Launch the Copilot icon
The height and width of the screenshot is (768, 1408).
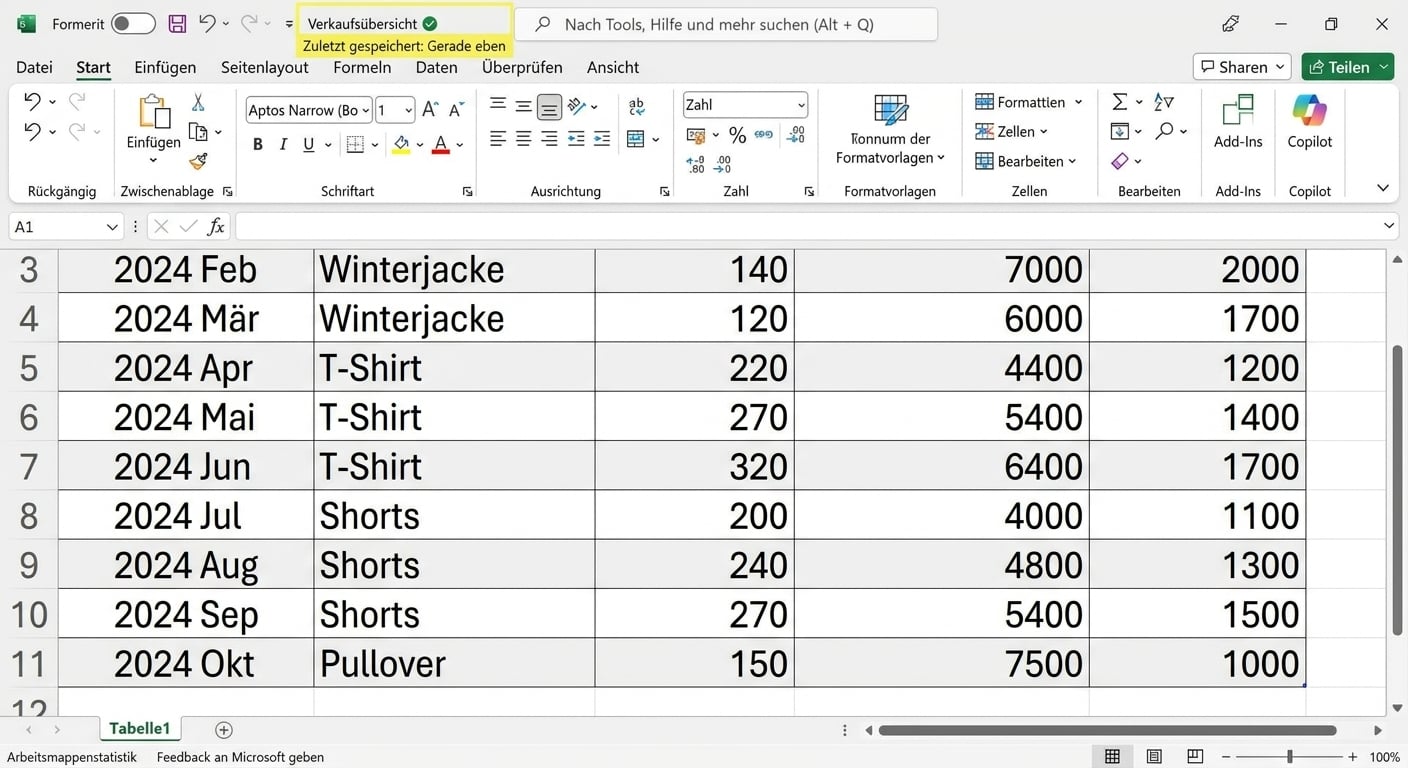point(1309,109)
